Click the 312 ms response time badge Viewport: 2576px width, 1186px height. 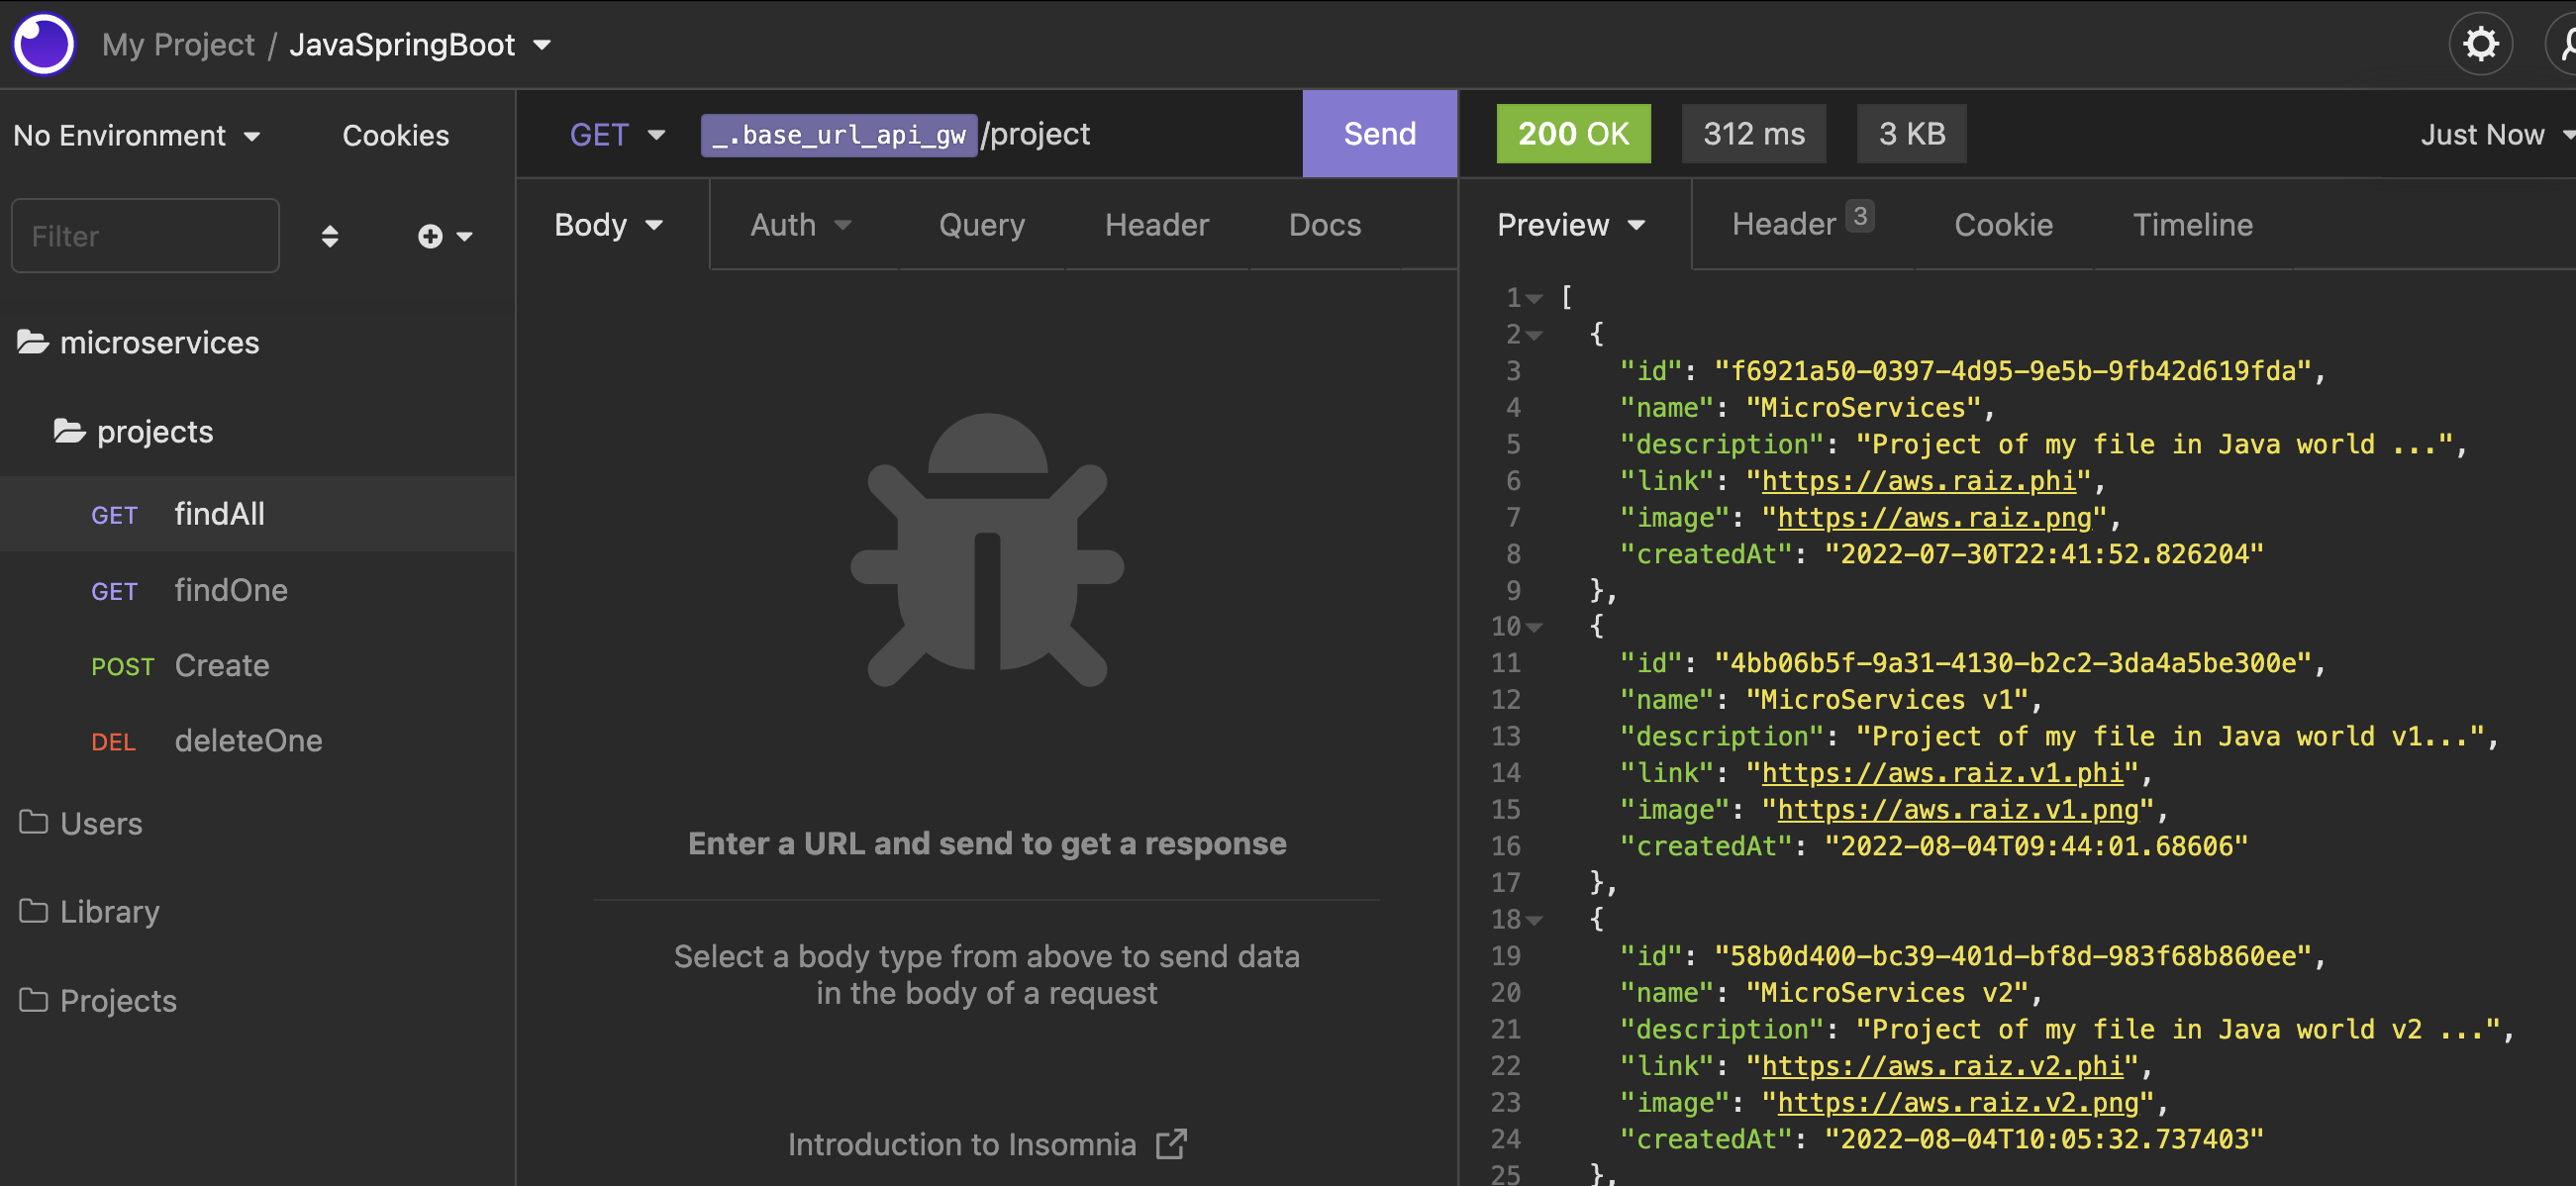coord(1753,134)
